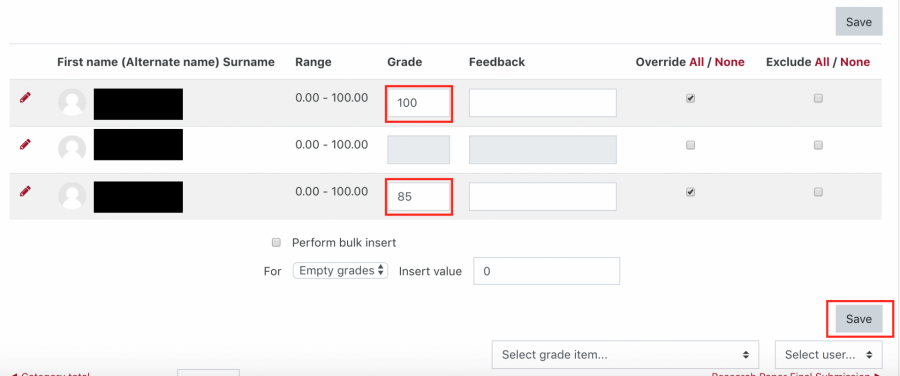Open the Select user dropdown
This screenshot has width=900, height=376.
tap(829, 355)
